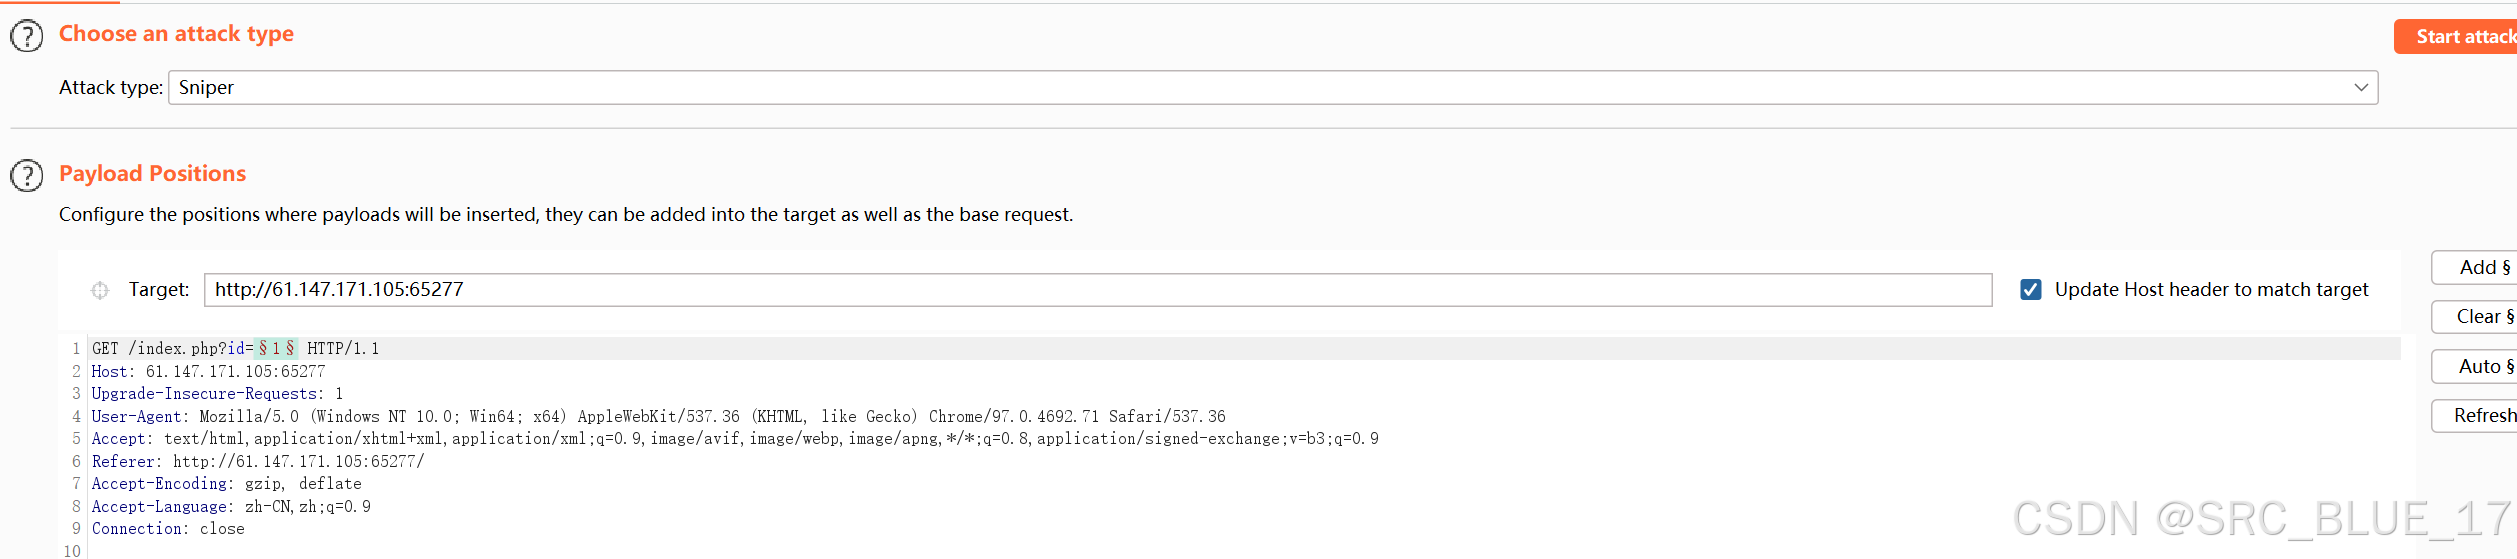Click the Clear § button
This screenshot has width=2517, height=559.
click(x=2476, y=317)
